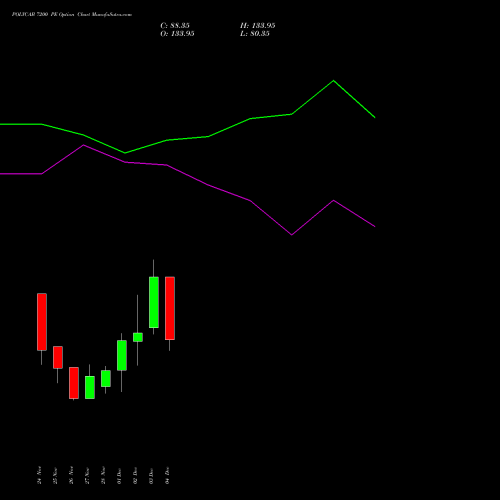500x500 pixels.
Task: Select the red candlestick for 26 Nov
Action: 74,383
